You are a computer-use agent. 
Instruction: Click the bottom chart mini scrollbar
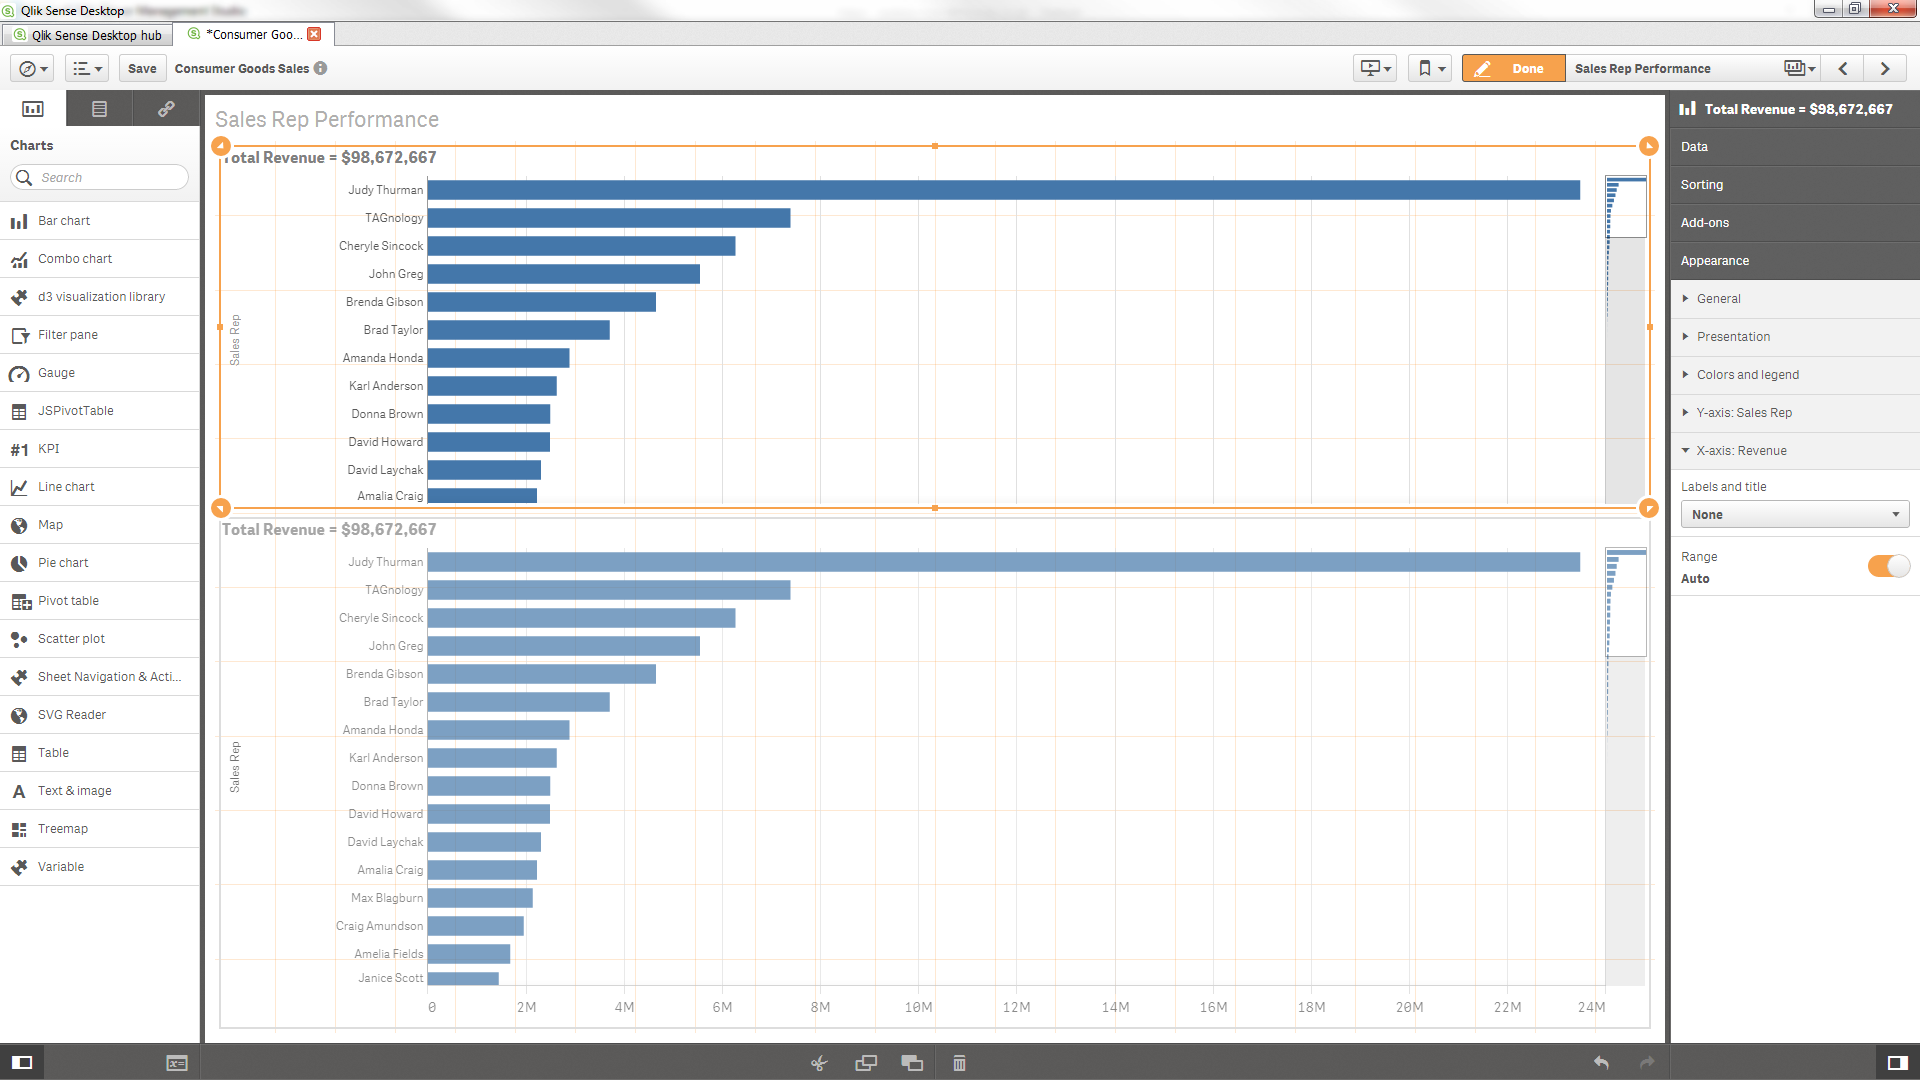(x=1625, y=766)
